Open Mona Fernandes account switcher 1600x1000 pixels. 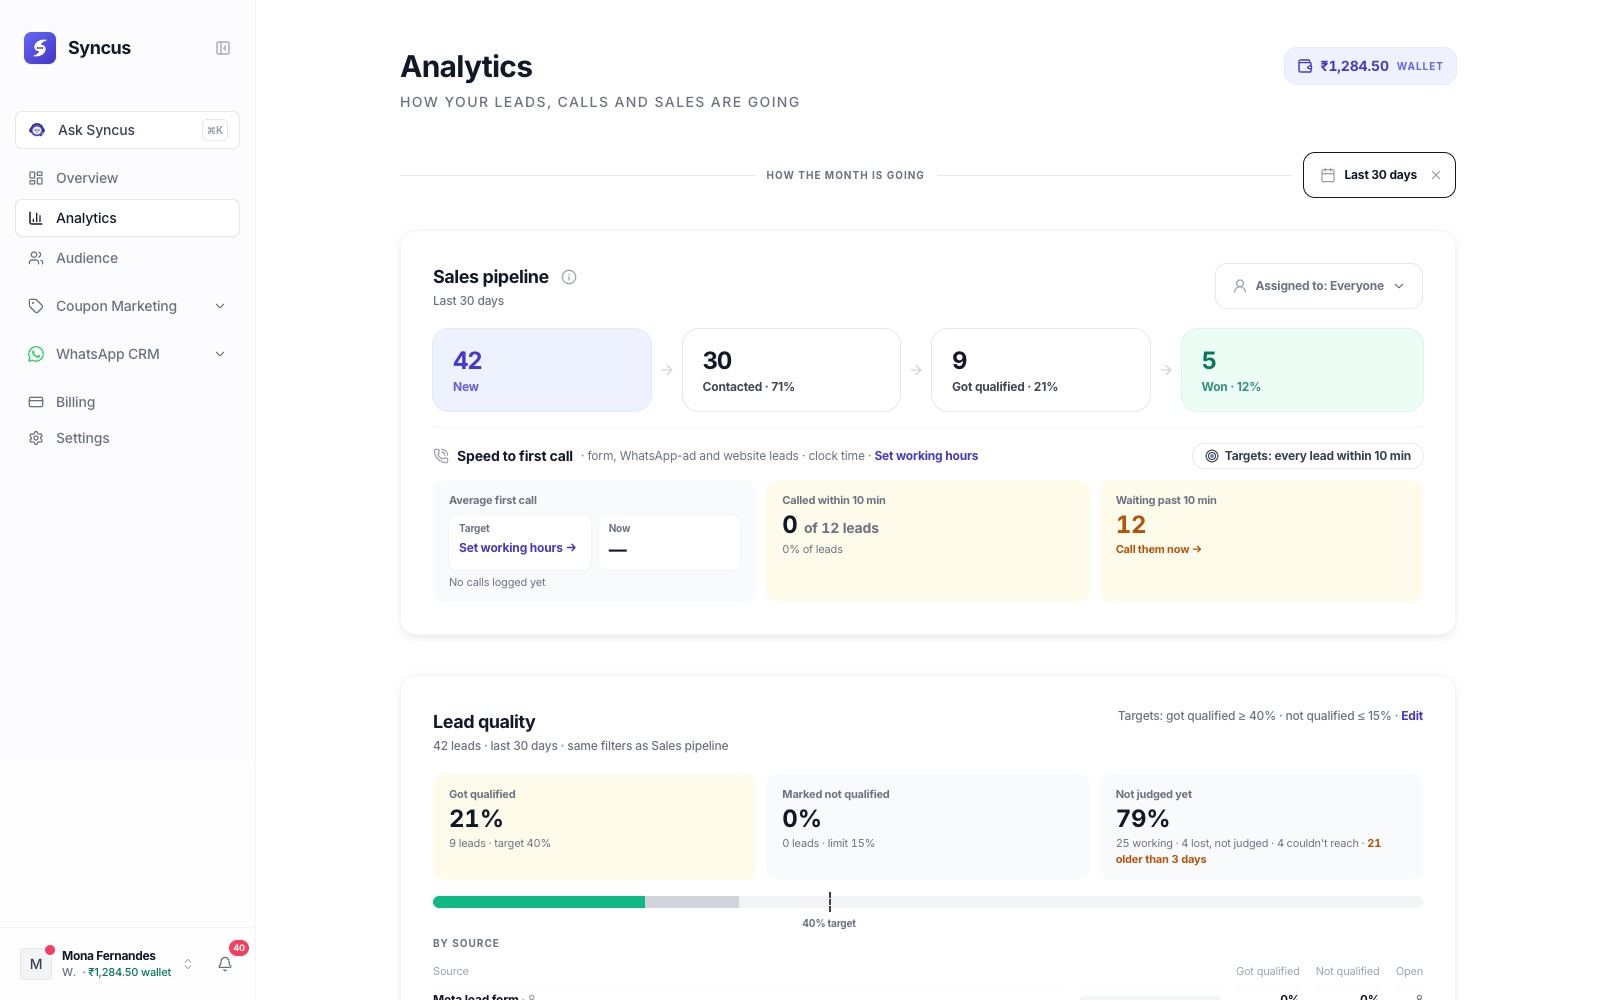108,964
